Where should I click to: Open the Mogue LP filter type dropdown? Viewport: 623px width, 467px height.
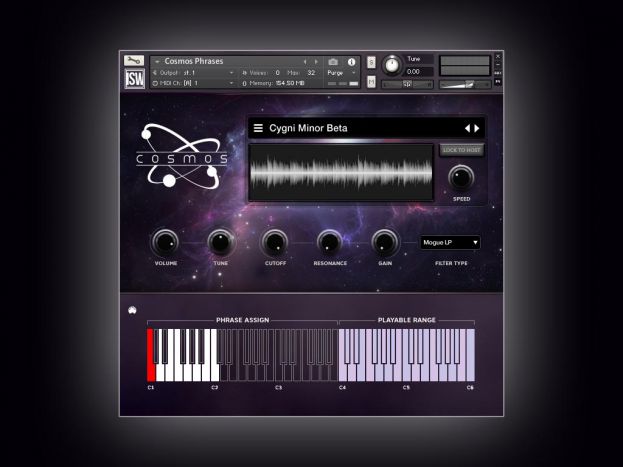(450, 242)
